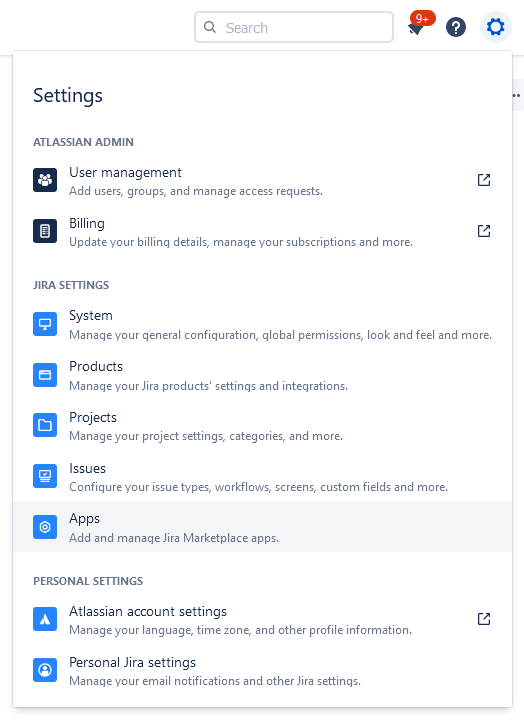Open the Issues settings entry
The image size is (524, 725).
click(x=262, y=476)
